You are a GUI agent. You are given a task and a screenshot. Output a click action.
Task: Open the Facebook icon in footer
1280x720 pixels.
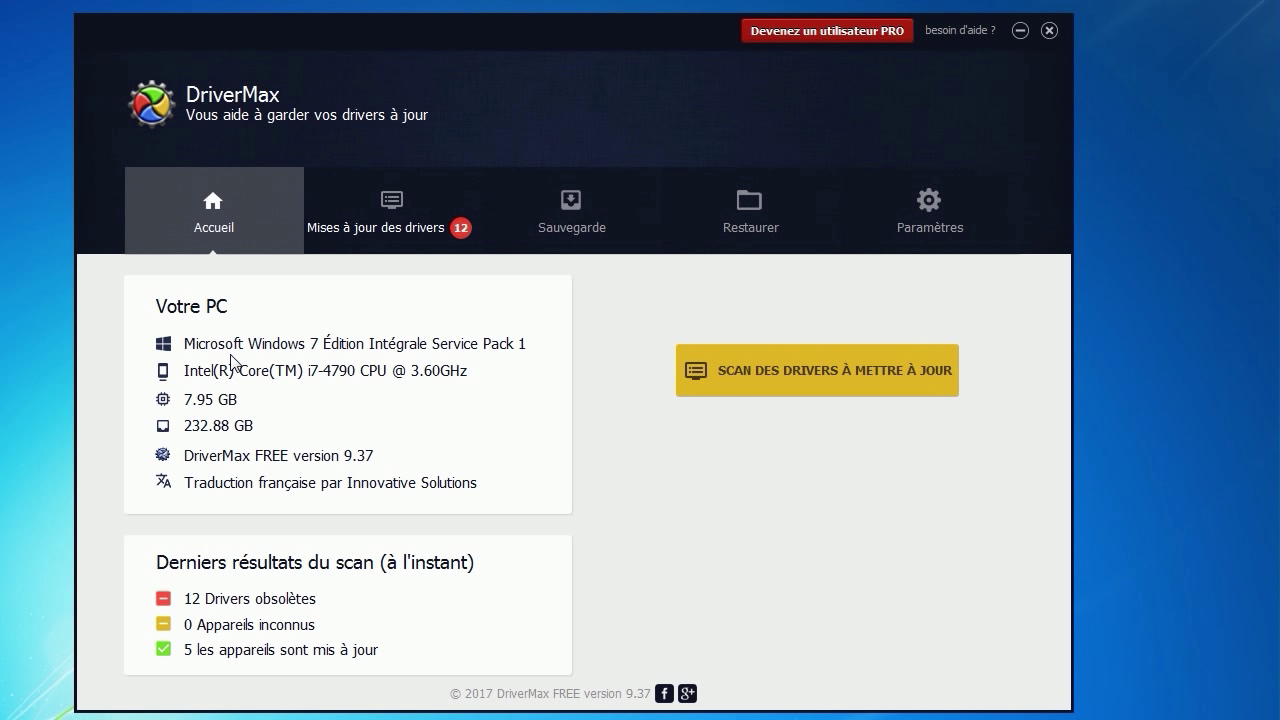[x=664, y=693]
